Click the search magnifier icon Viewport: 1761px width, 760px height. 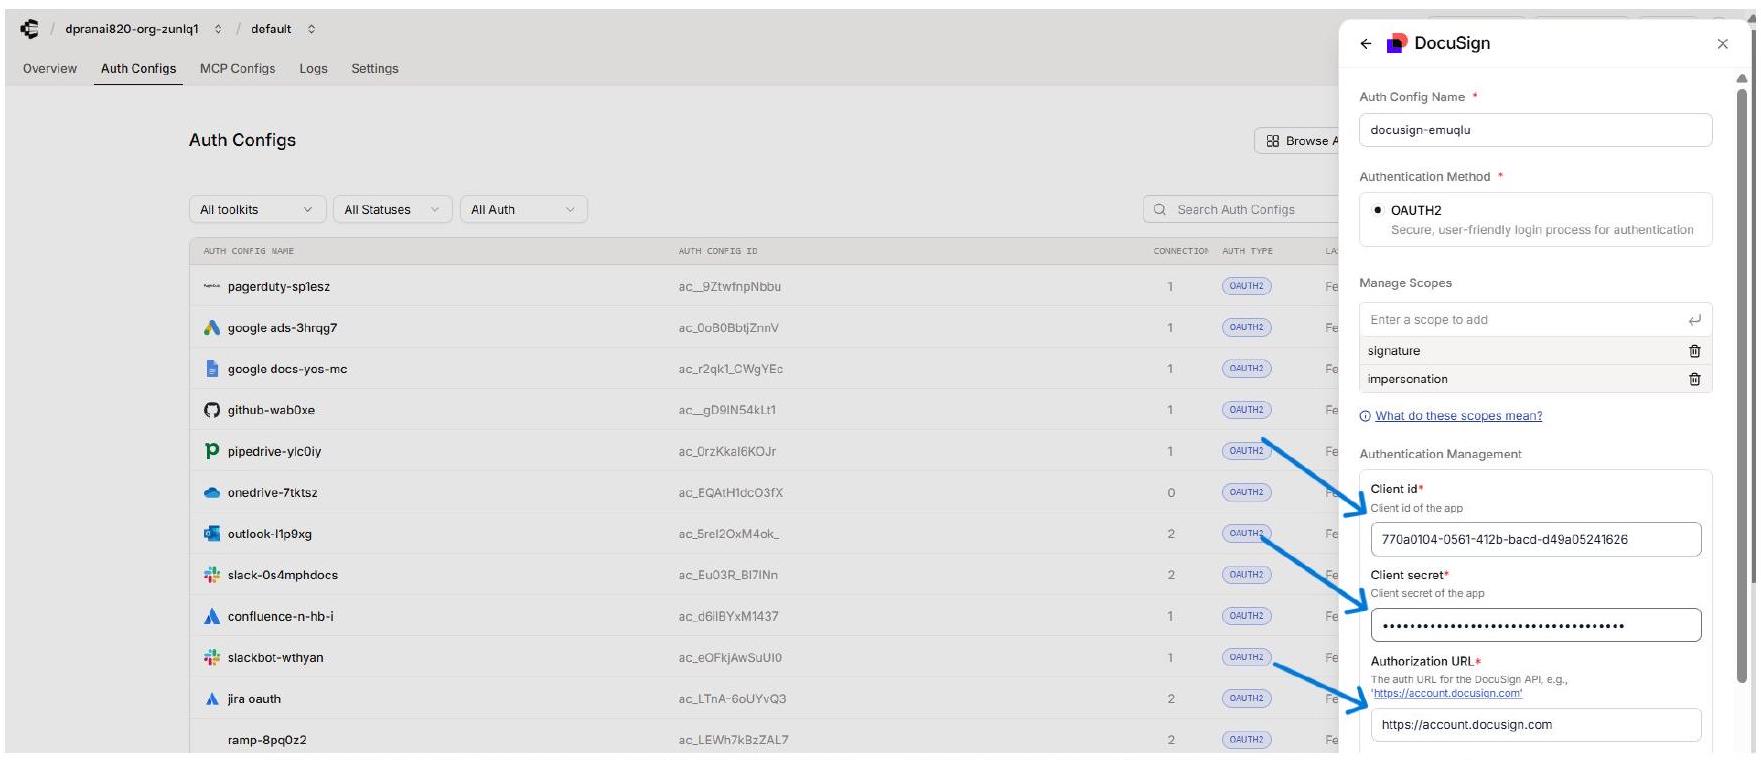click(x=1160, y=210)
